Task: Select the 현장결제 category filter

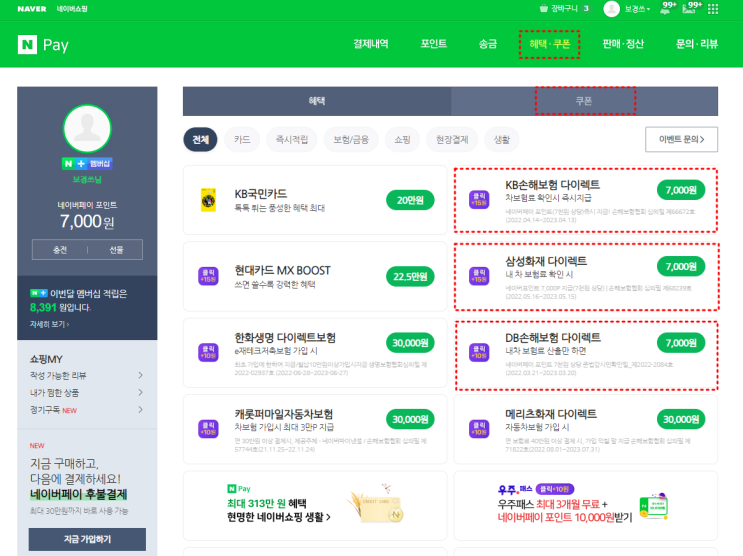Action: (452, 139)
